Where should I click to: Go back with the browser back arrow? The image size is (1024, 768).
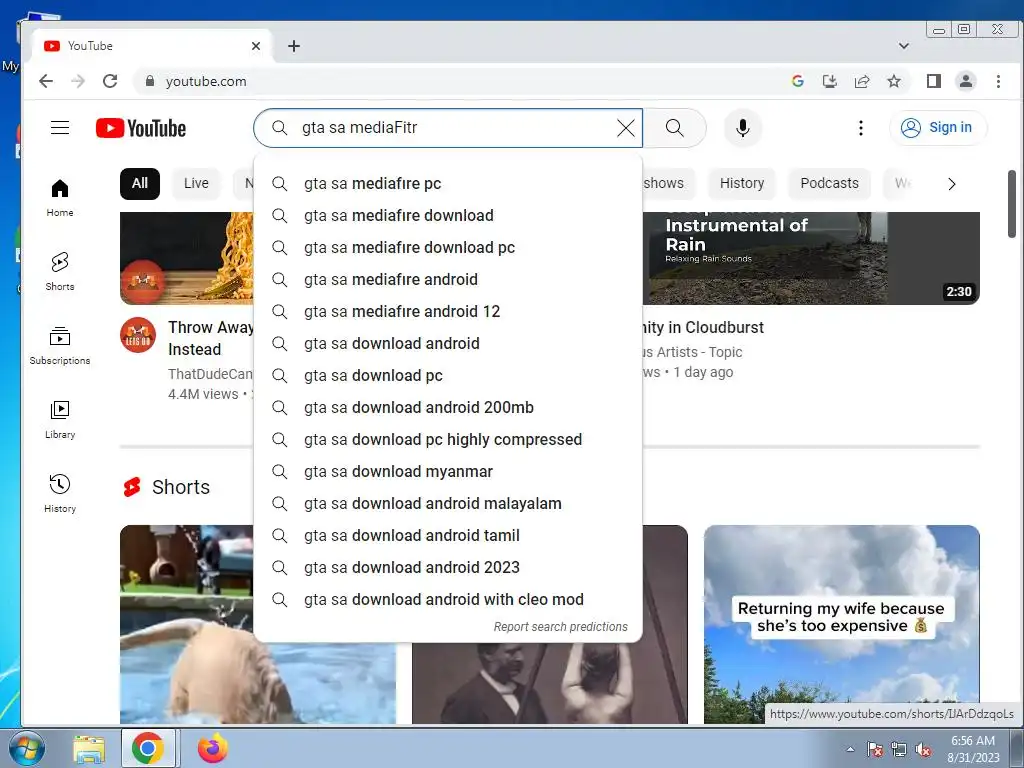coord(46,81)
